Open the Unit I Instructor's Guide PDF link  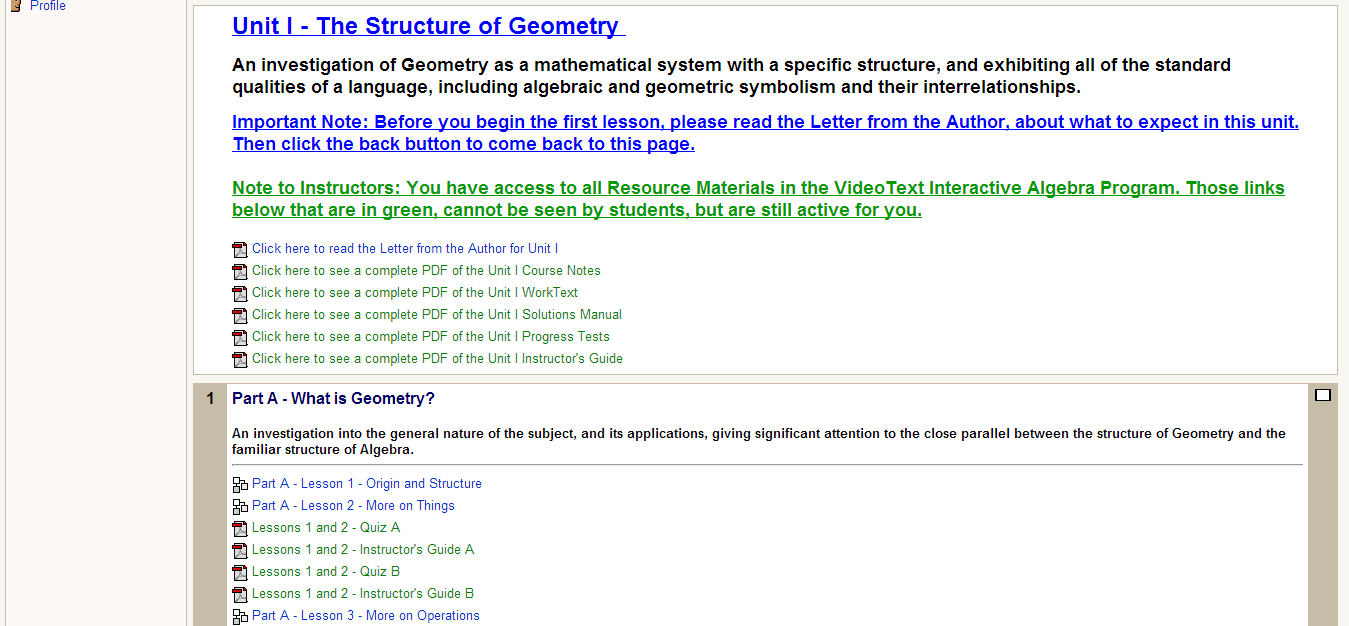[x=437, y=359]
